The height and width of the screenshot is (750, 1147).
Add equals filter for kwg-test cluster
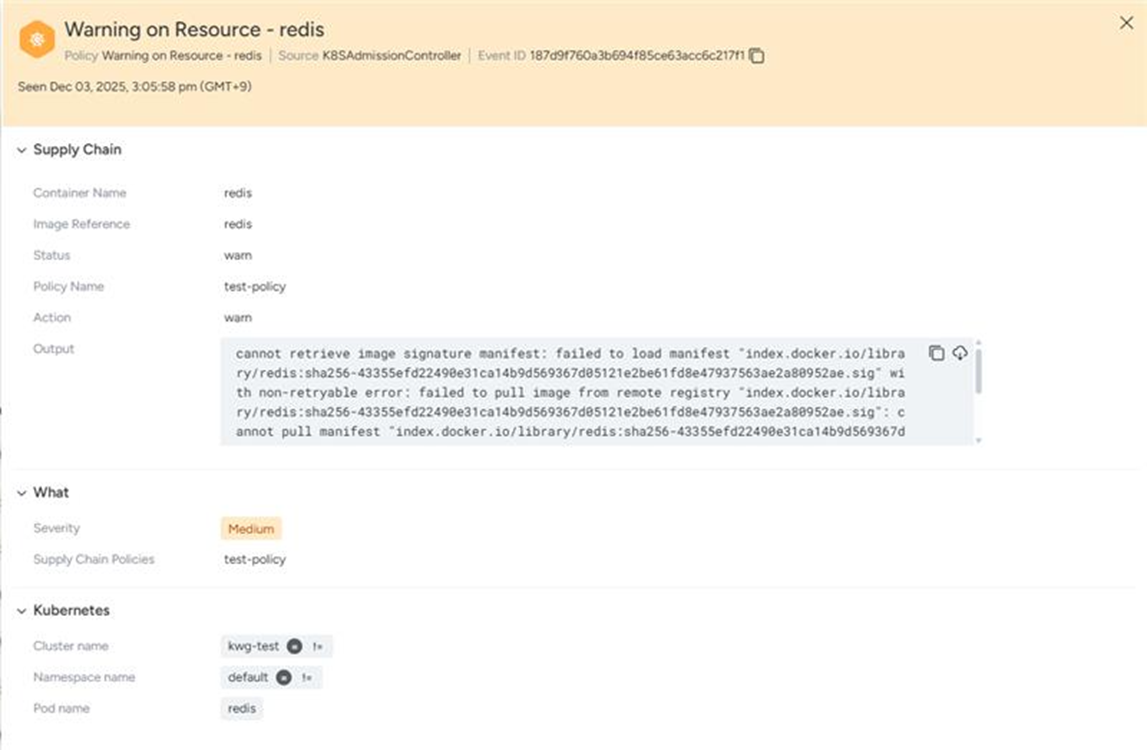(x=294, y=646)
